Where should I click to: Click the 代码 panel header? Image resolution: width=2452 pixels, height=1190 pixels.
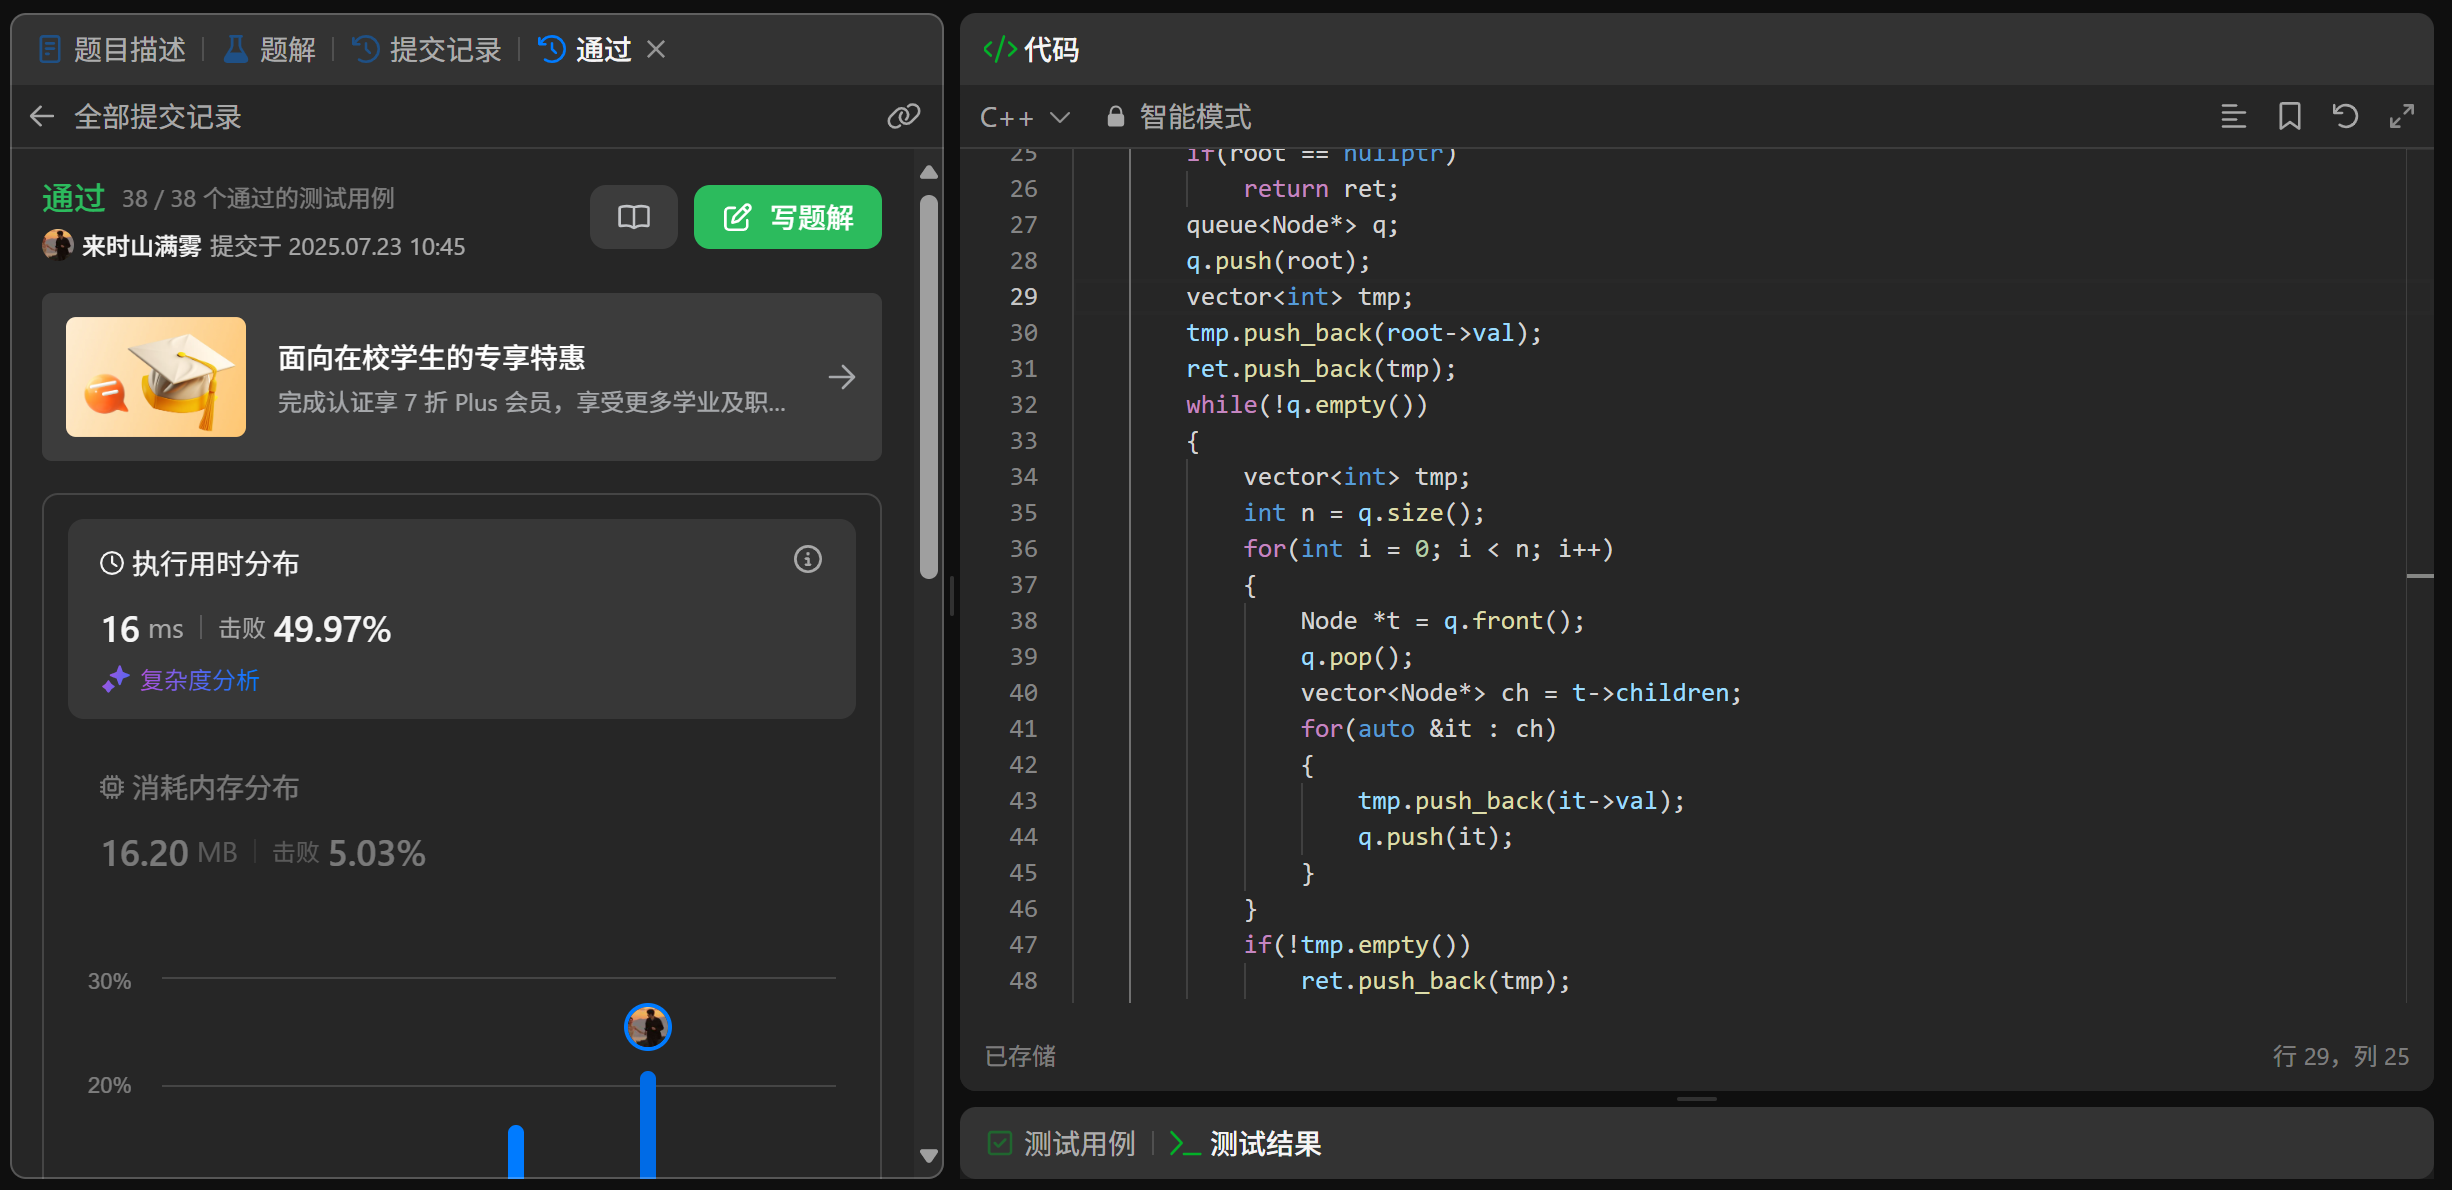(1031, 49)
